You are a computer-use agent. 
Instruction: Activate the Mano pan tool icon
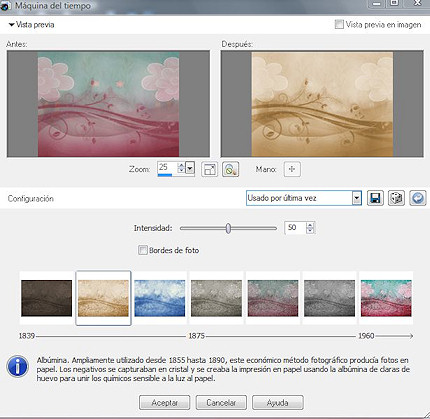pos(292,169)
